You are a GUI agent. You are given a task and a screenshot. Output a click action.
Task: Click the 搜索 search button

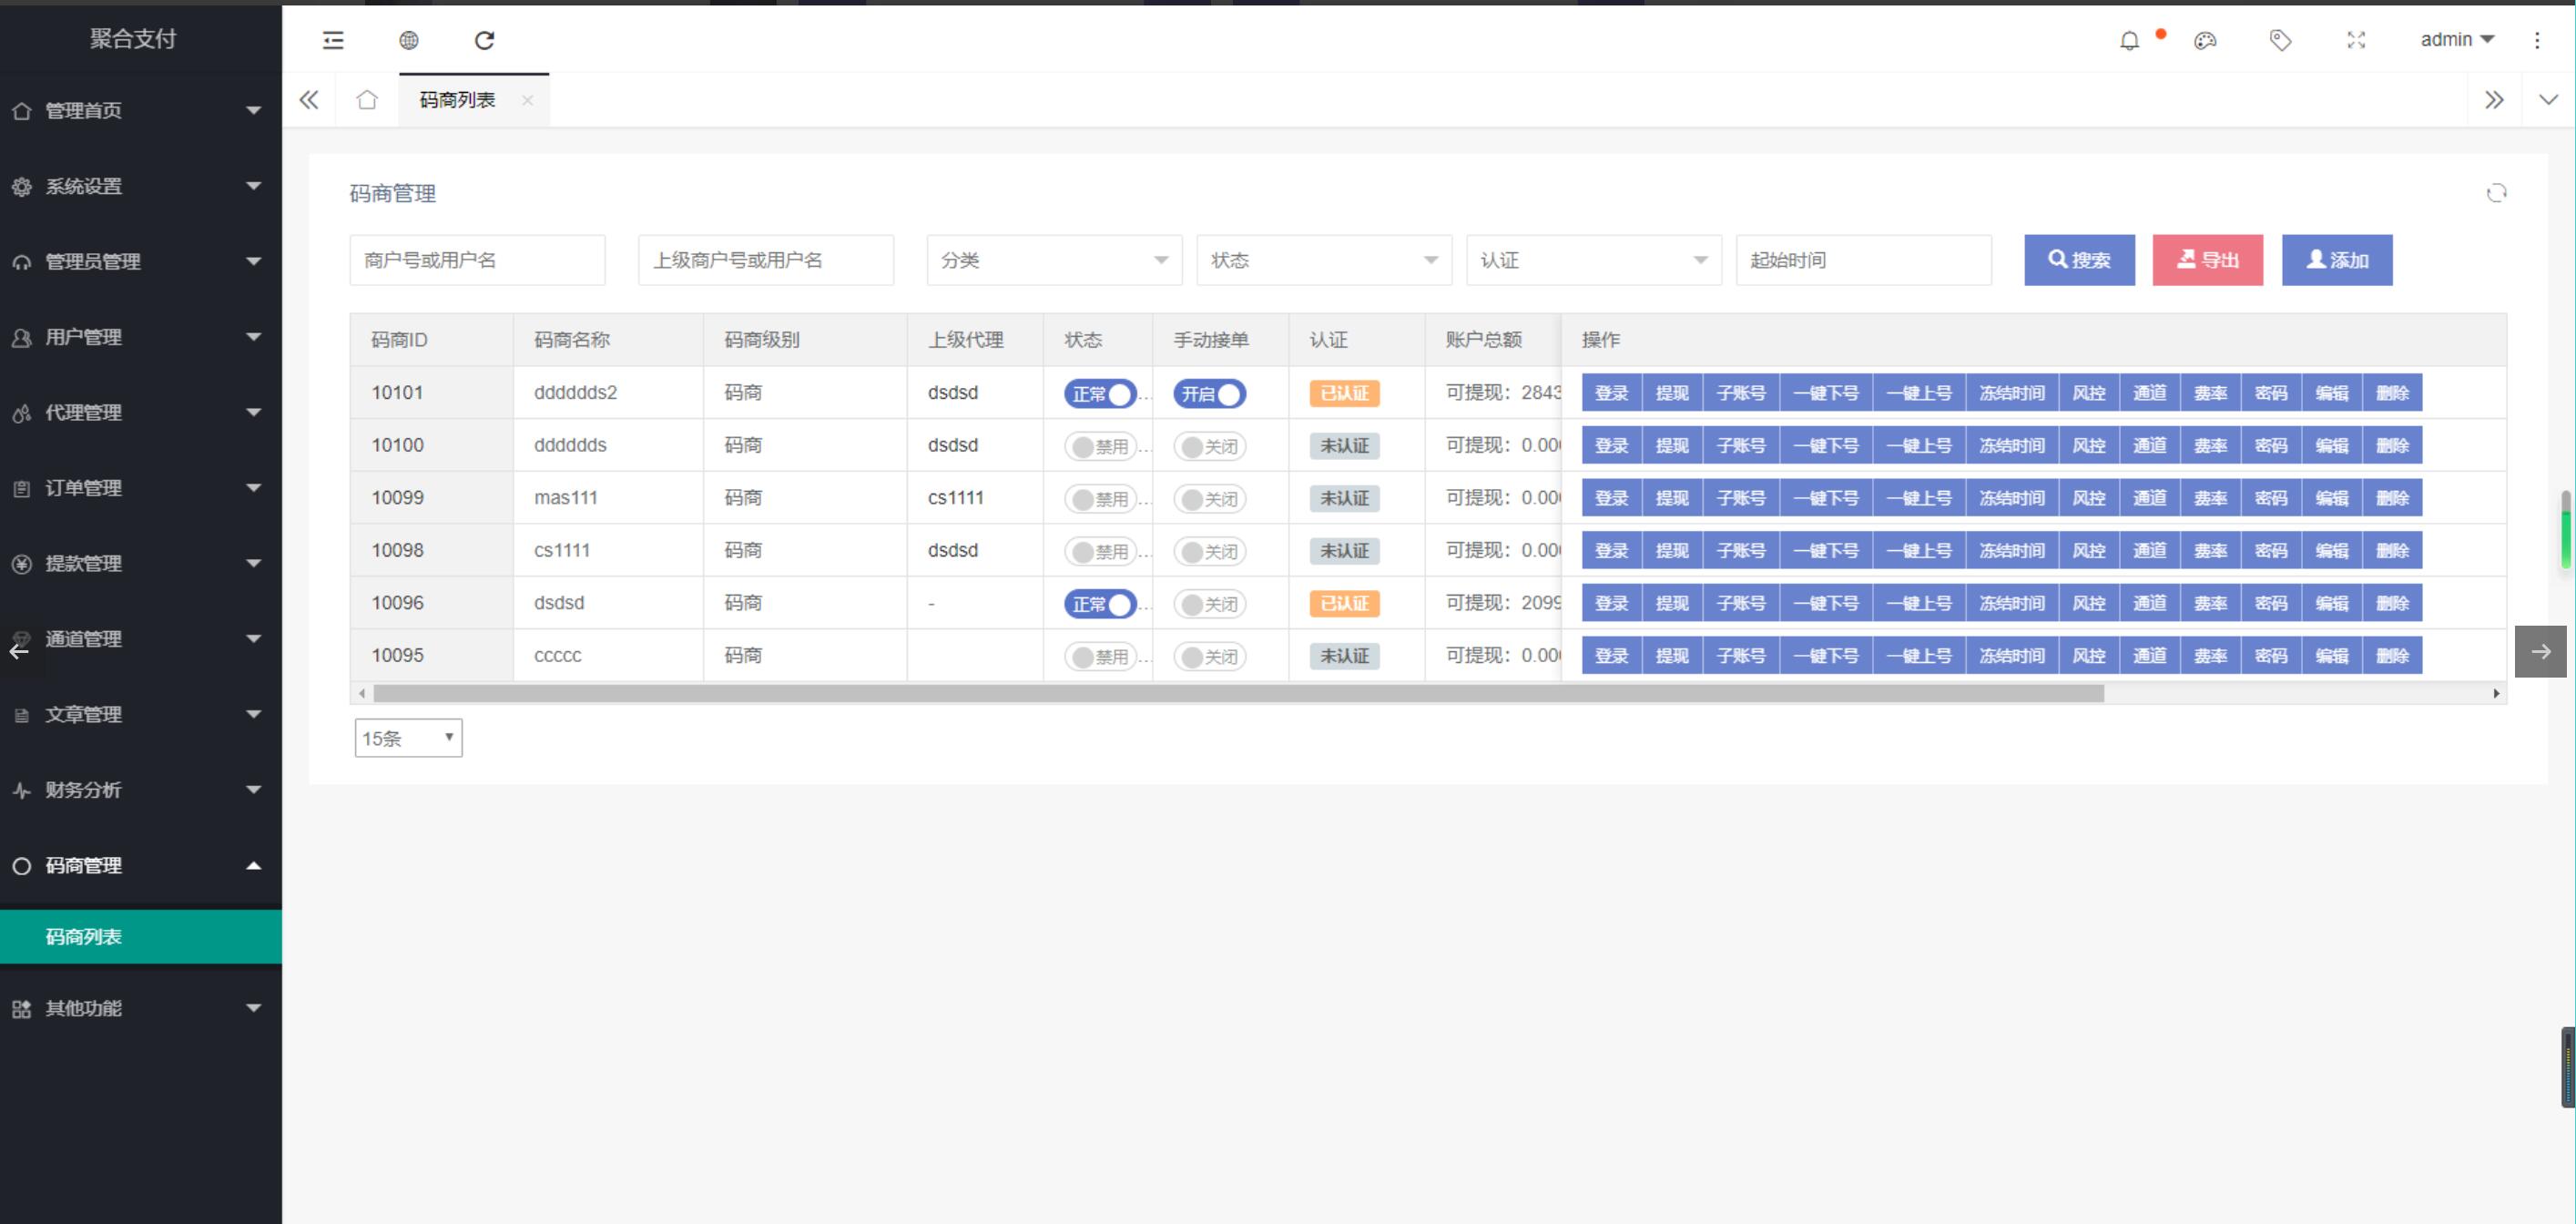pyautogui.click(x=2079, y=260)
